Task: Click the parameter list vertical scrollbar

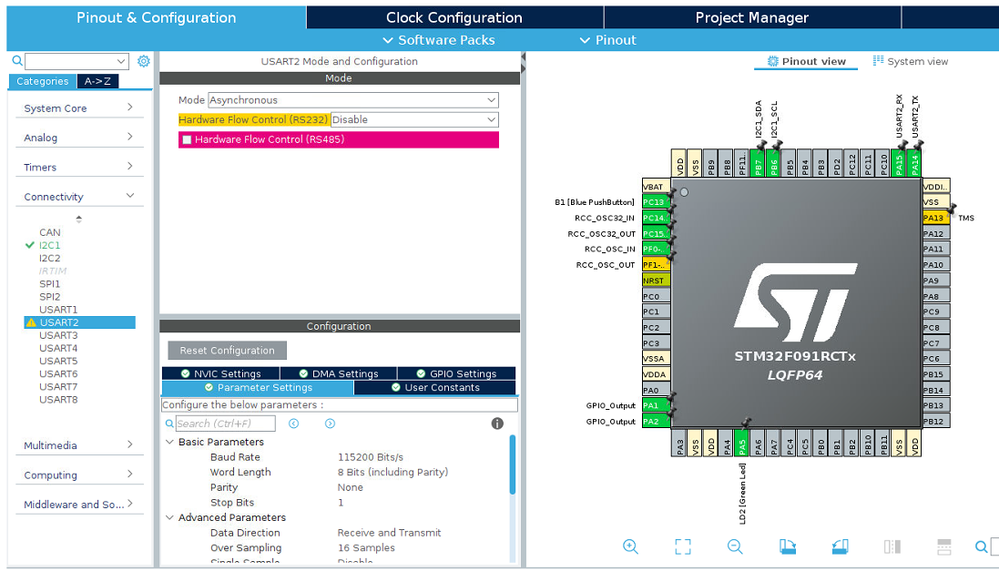Action: click(x=512, y=465)
